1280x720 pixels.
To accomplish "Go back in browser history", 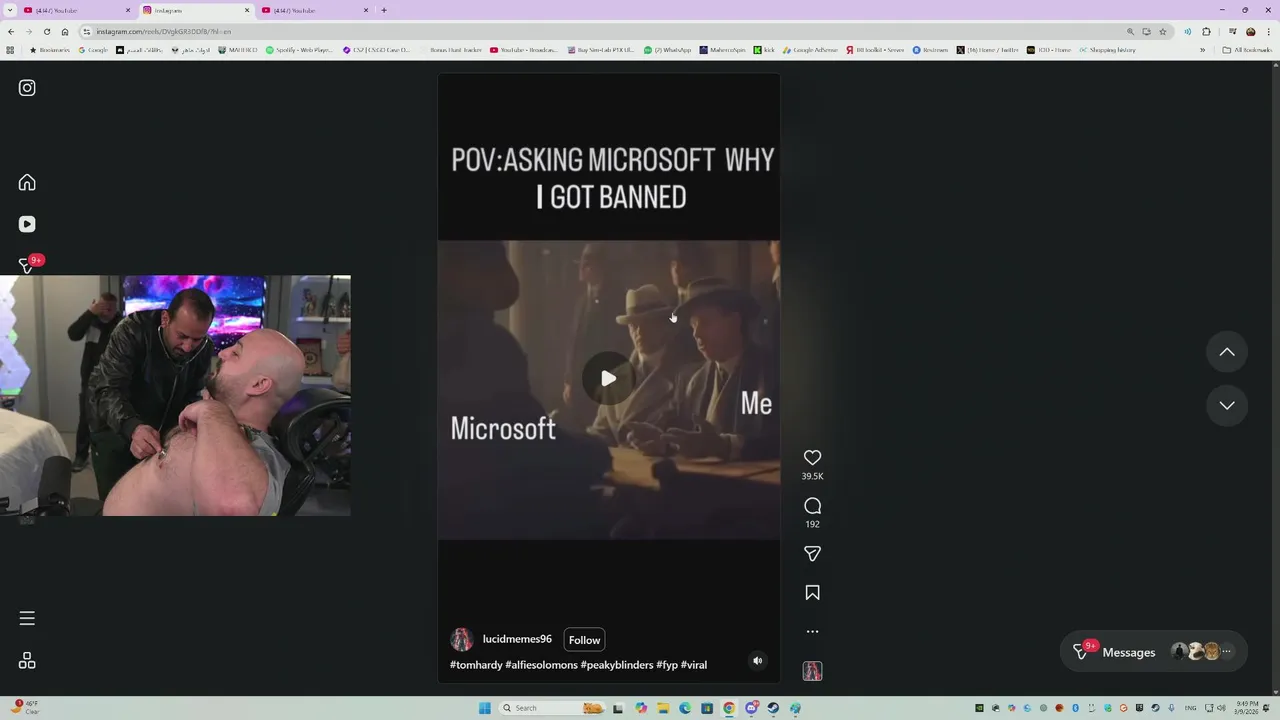I will click(x=10, y=31).
